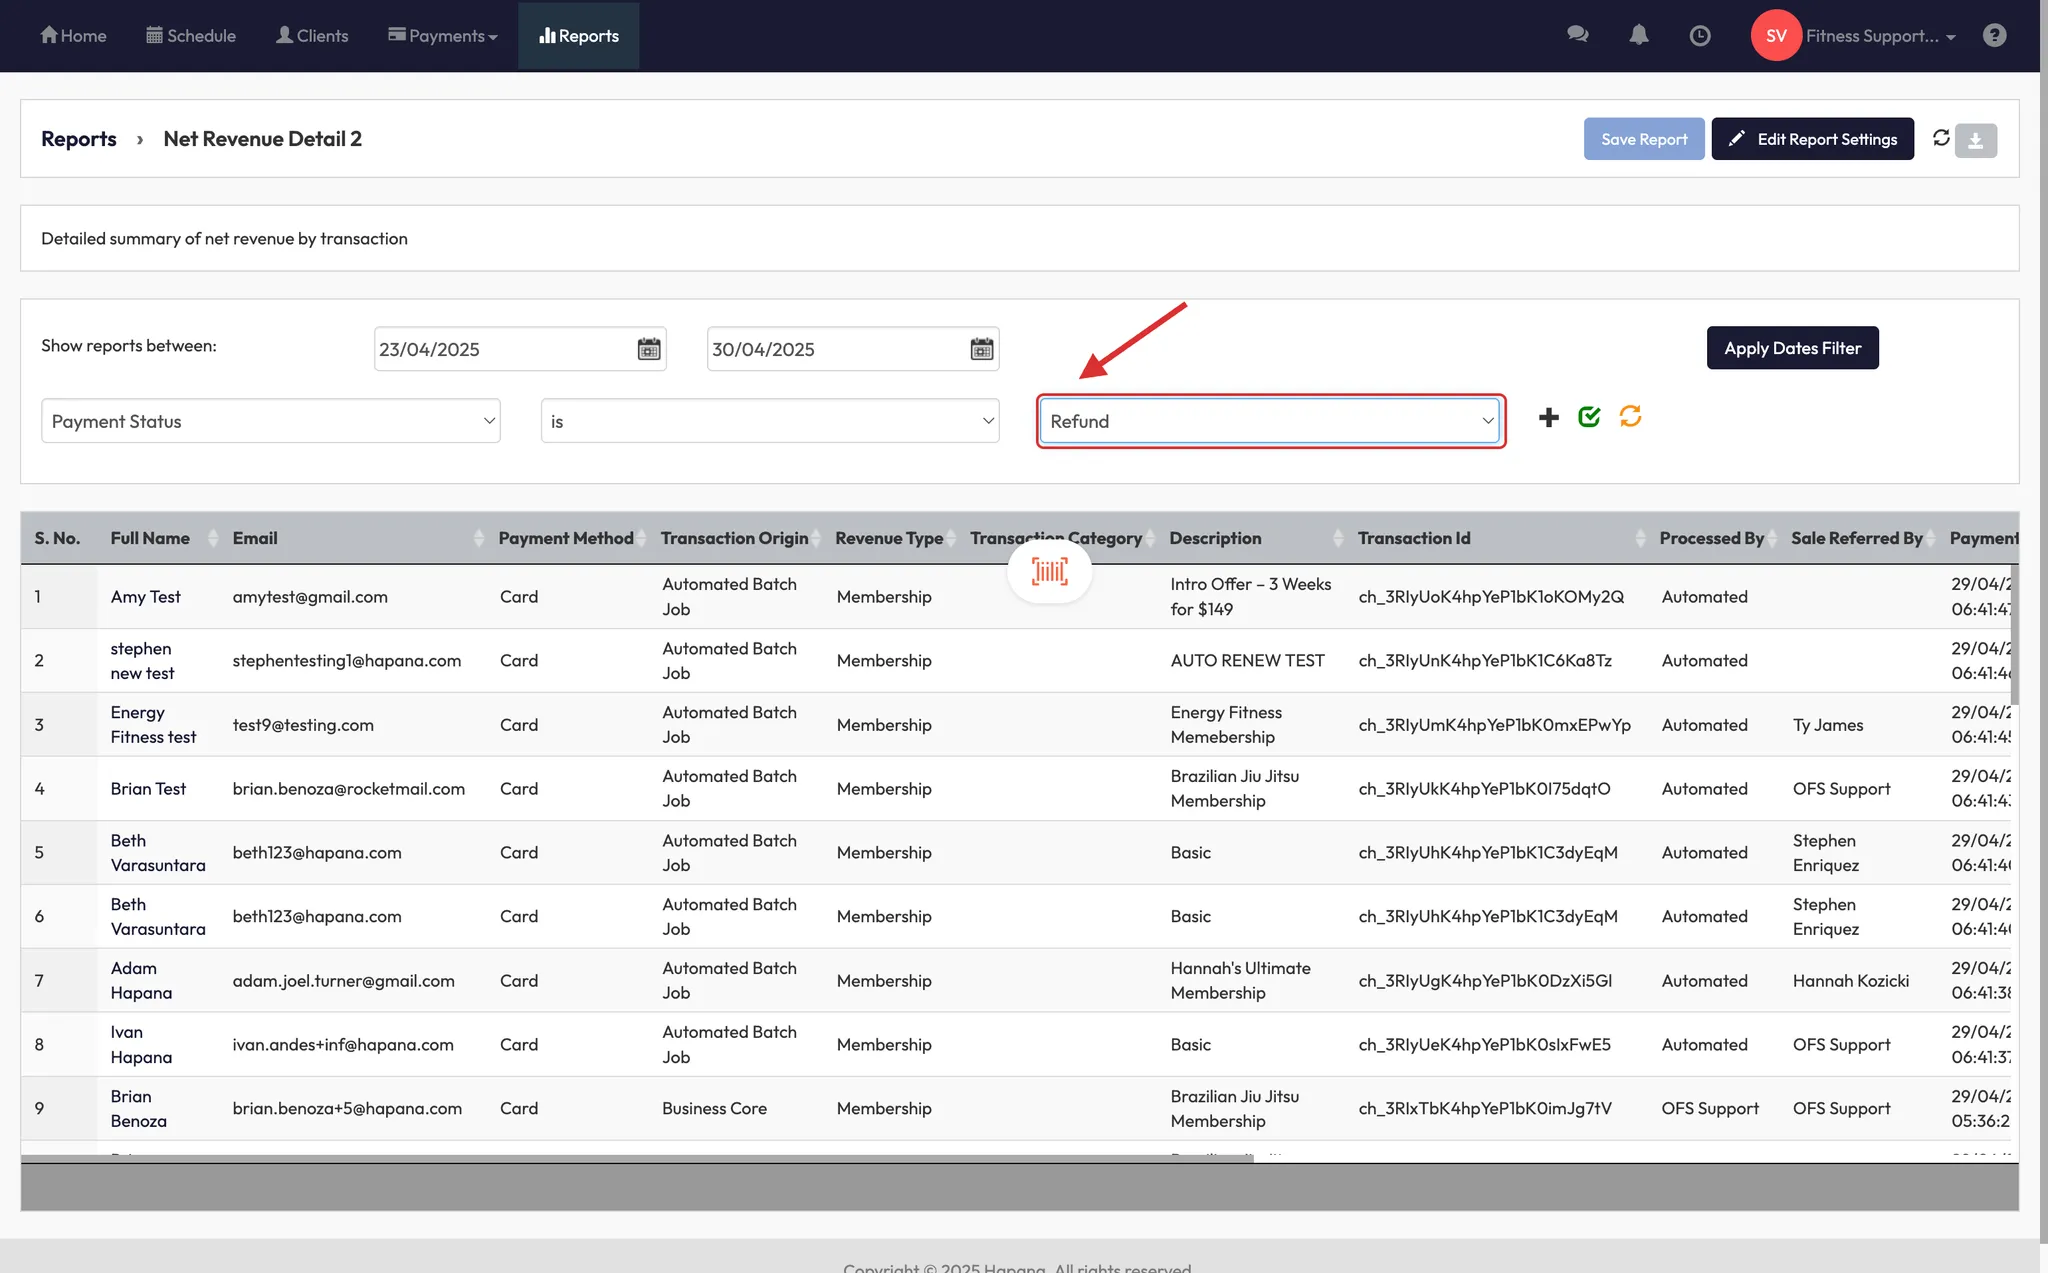
Task: Open the 'is' operator dropdown
Action: tap(769, 421)
